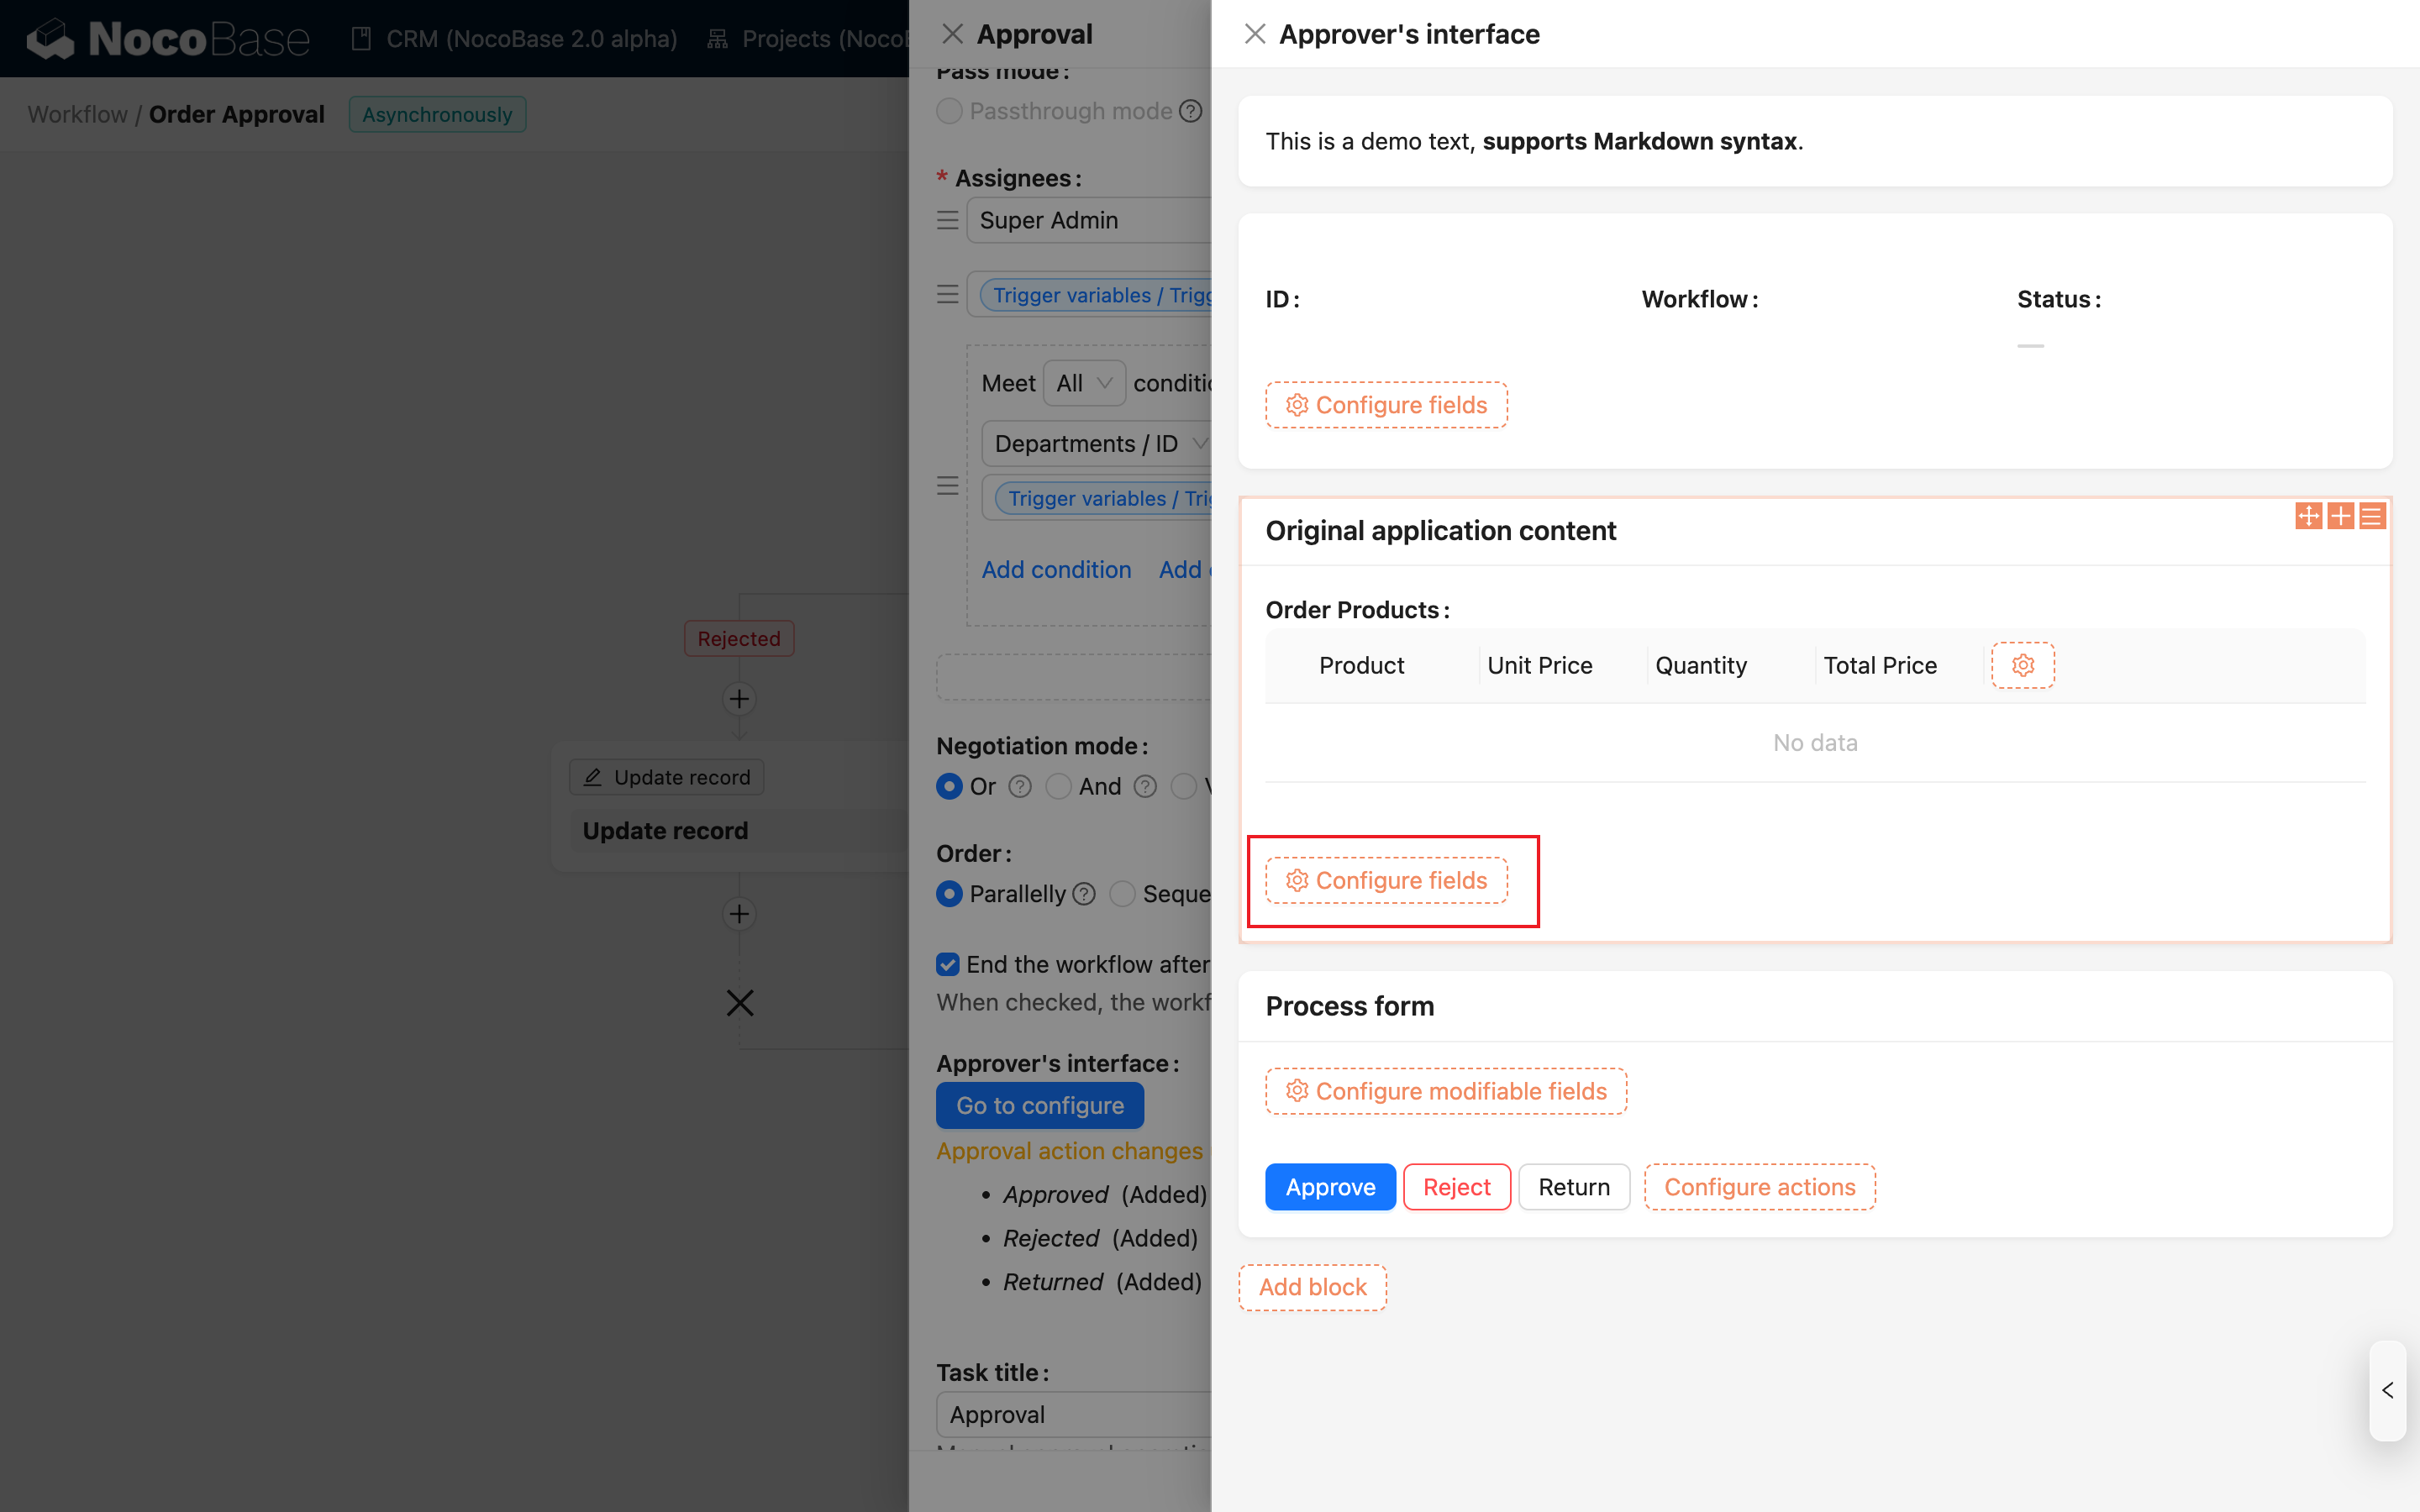Click drag handle beside Super Admin assignee
Image resolution: width=2420 pixels, height=1512 pixels.
click(x=947, y=220)
